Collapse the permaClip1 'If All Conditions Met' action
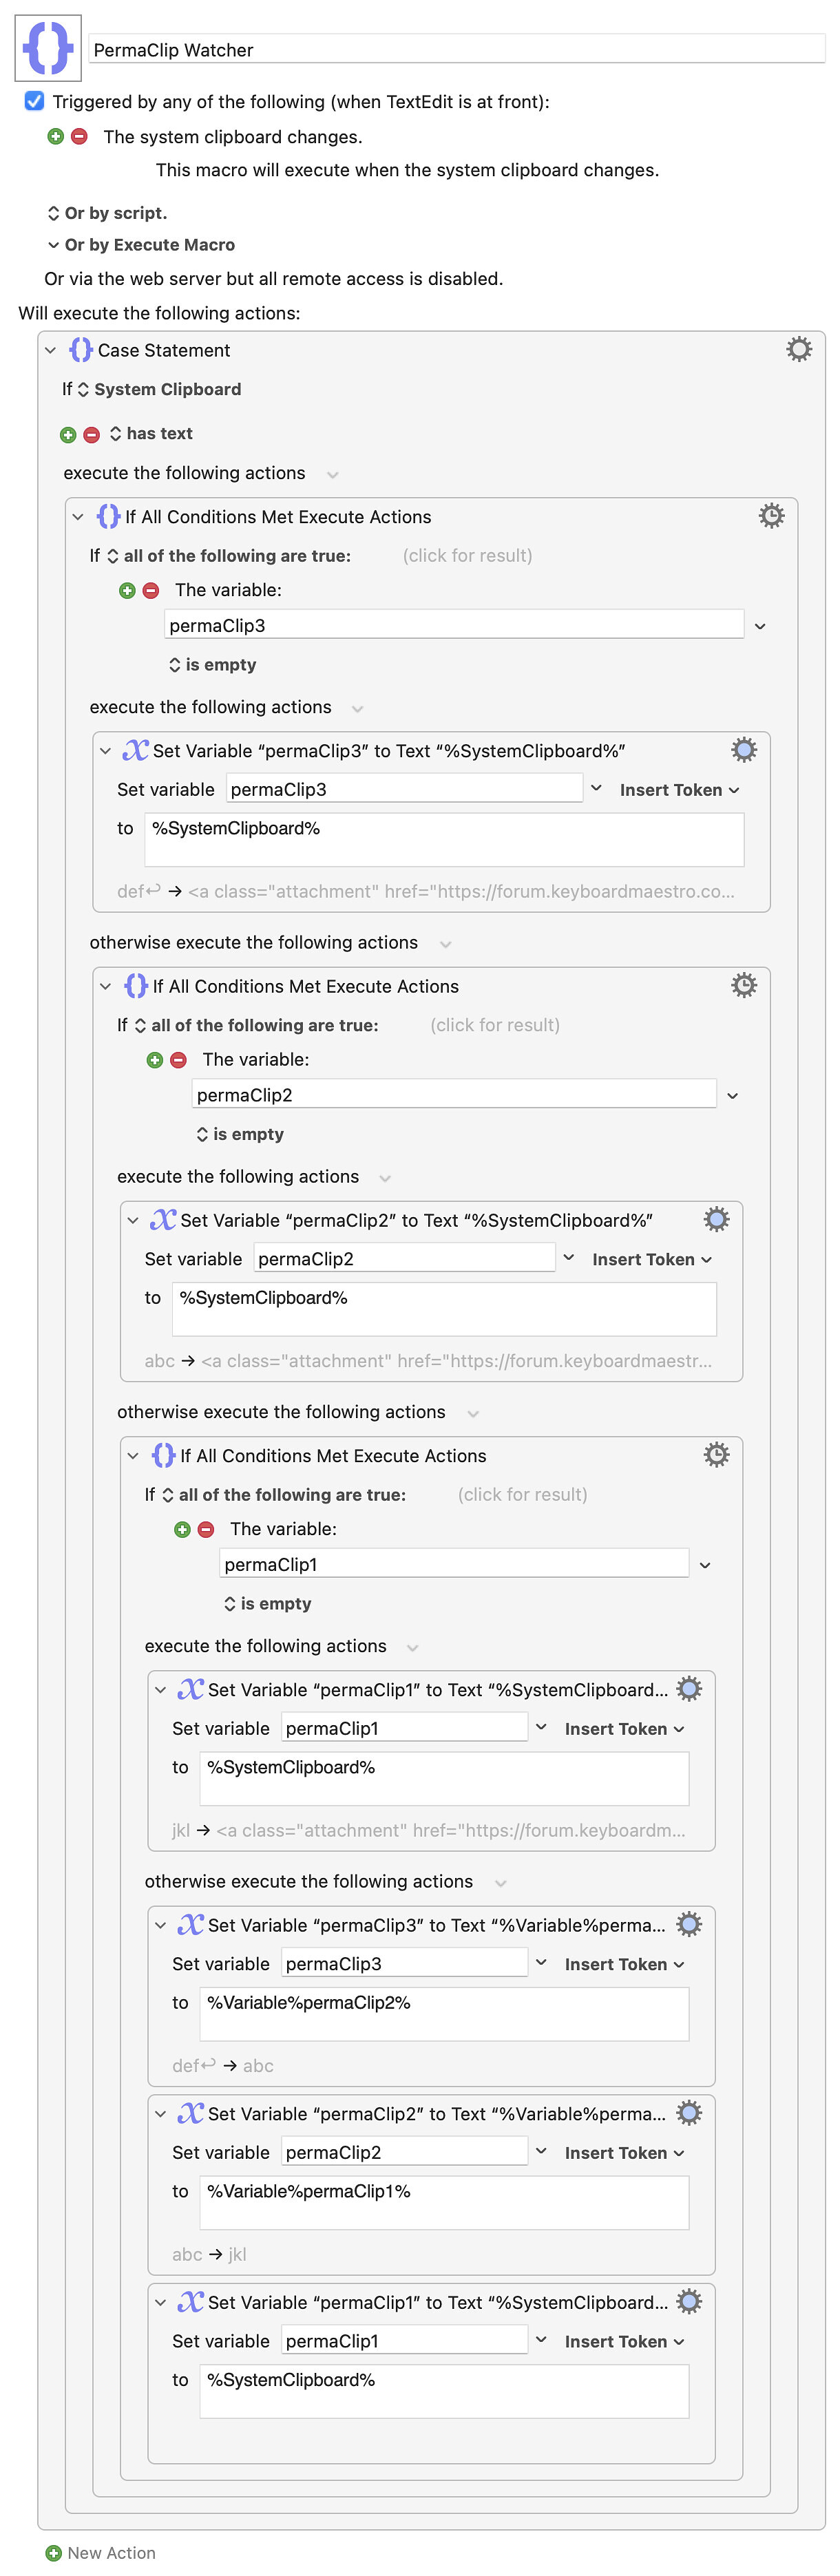The height and width of the screenshot is (2576, 840). click(x=132, y=1456)
